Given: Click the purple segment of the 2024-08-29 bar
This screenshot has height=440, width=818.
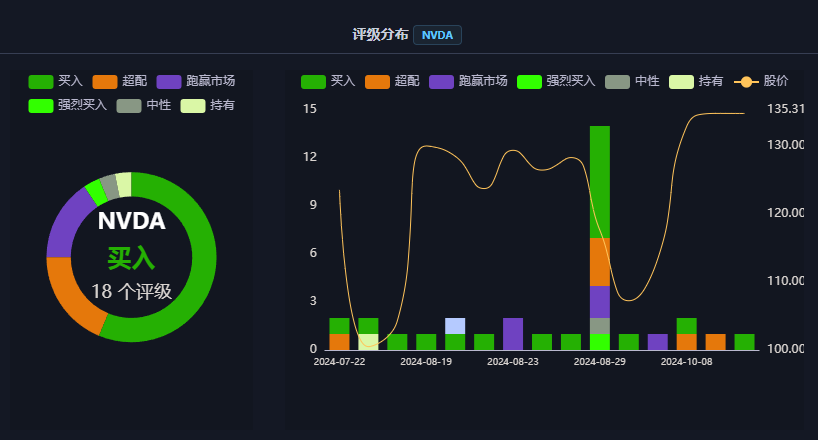Looking at the screenshot, I should tap(600, 302).
